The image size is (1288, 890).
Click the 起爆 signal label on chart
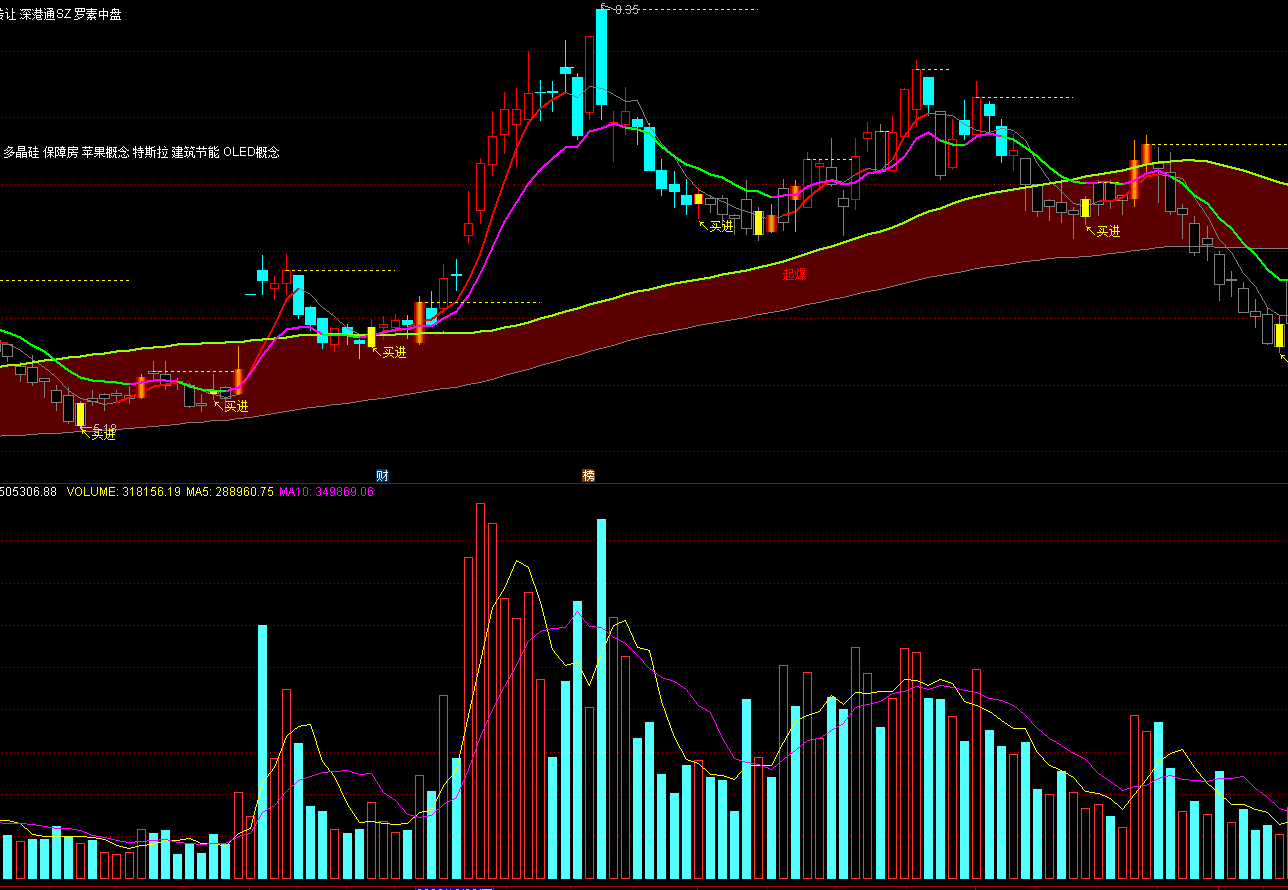pyautogui.click(x=795, y=273)
